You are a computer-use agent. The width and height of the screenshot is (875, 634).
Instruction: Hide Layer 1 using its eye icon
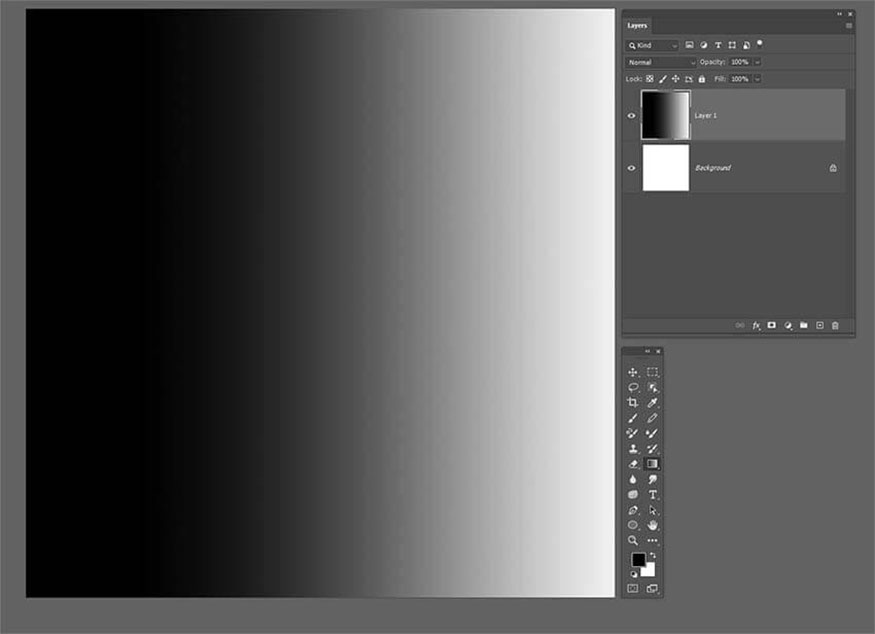(x=632, y=116)
